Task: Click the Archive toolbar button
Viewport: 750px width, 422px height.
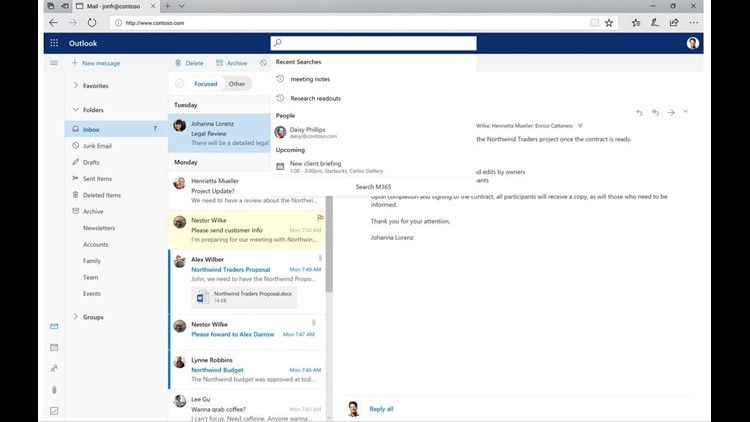Action: click(x=232, y=63)
